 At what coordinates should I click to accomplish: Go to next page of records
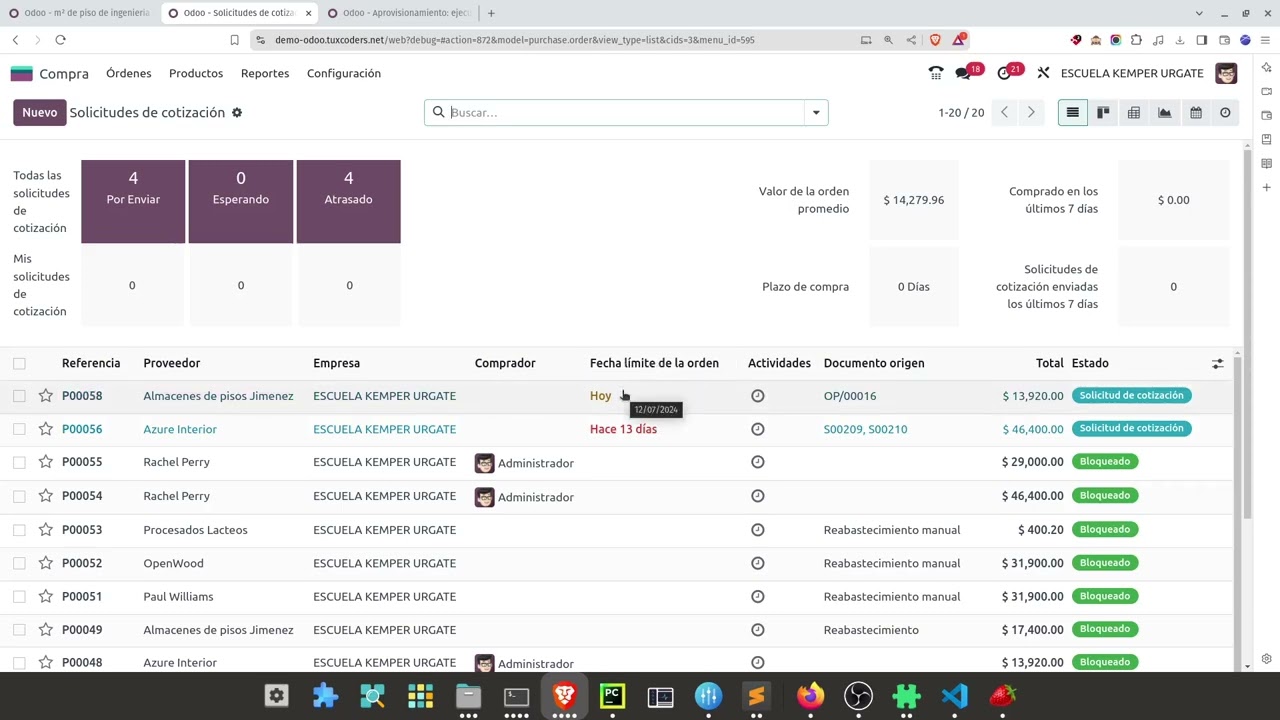point(1031,113)
